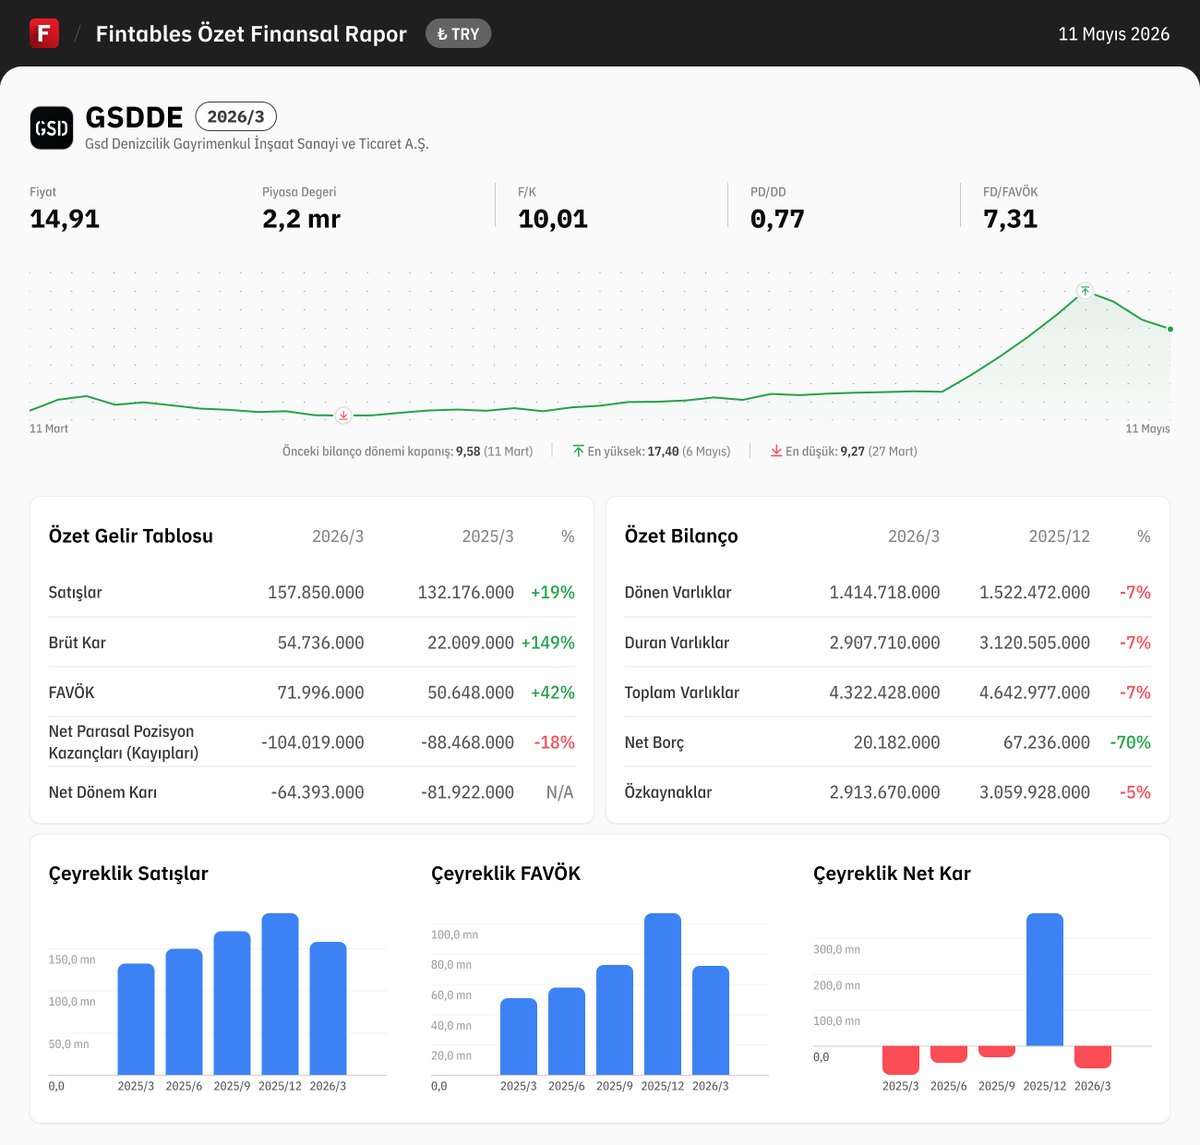Click the blue 2025/12 bar in Net Kar chart
This screenshot has height=1145, width=1200.
[x=1045, y=979]
